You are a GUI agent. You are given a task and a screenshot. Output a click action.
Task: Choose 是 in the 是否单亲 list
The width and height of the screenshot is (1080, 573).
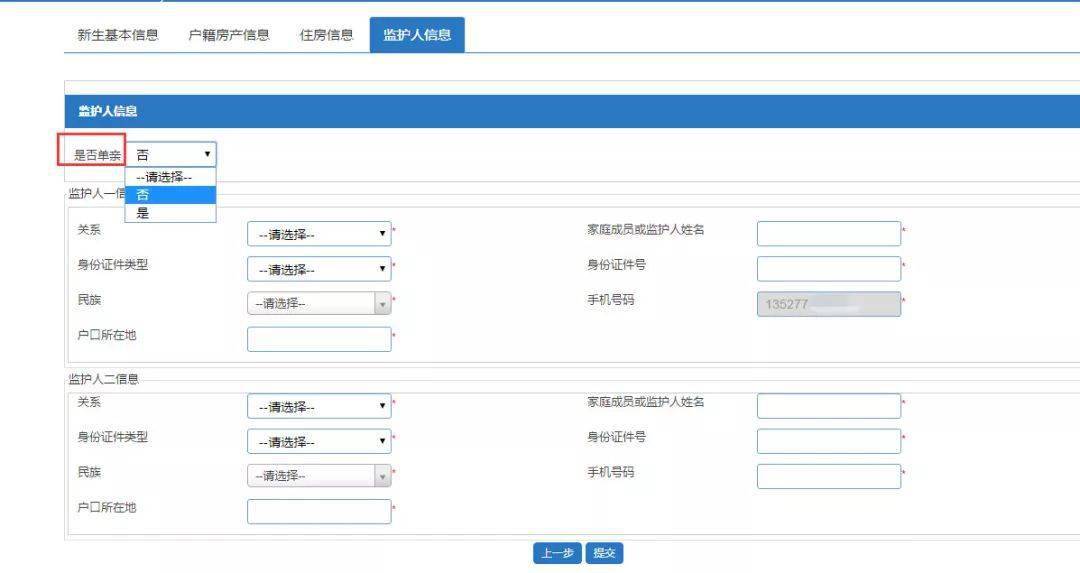click(170, 213)
